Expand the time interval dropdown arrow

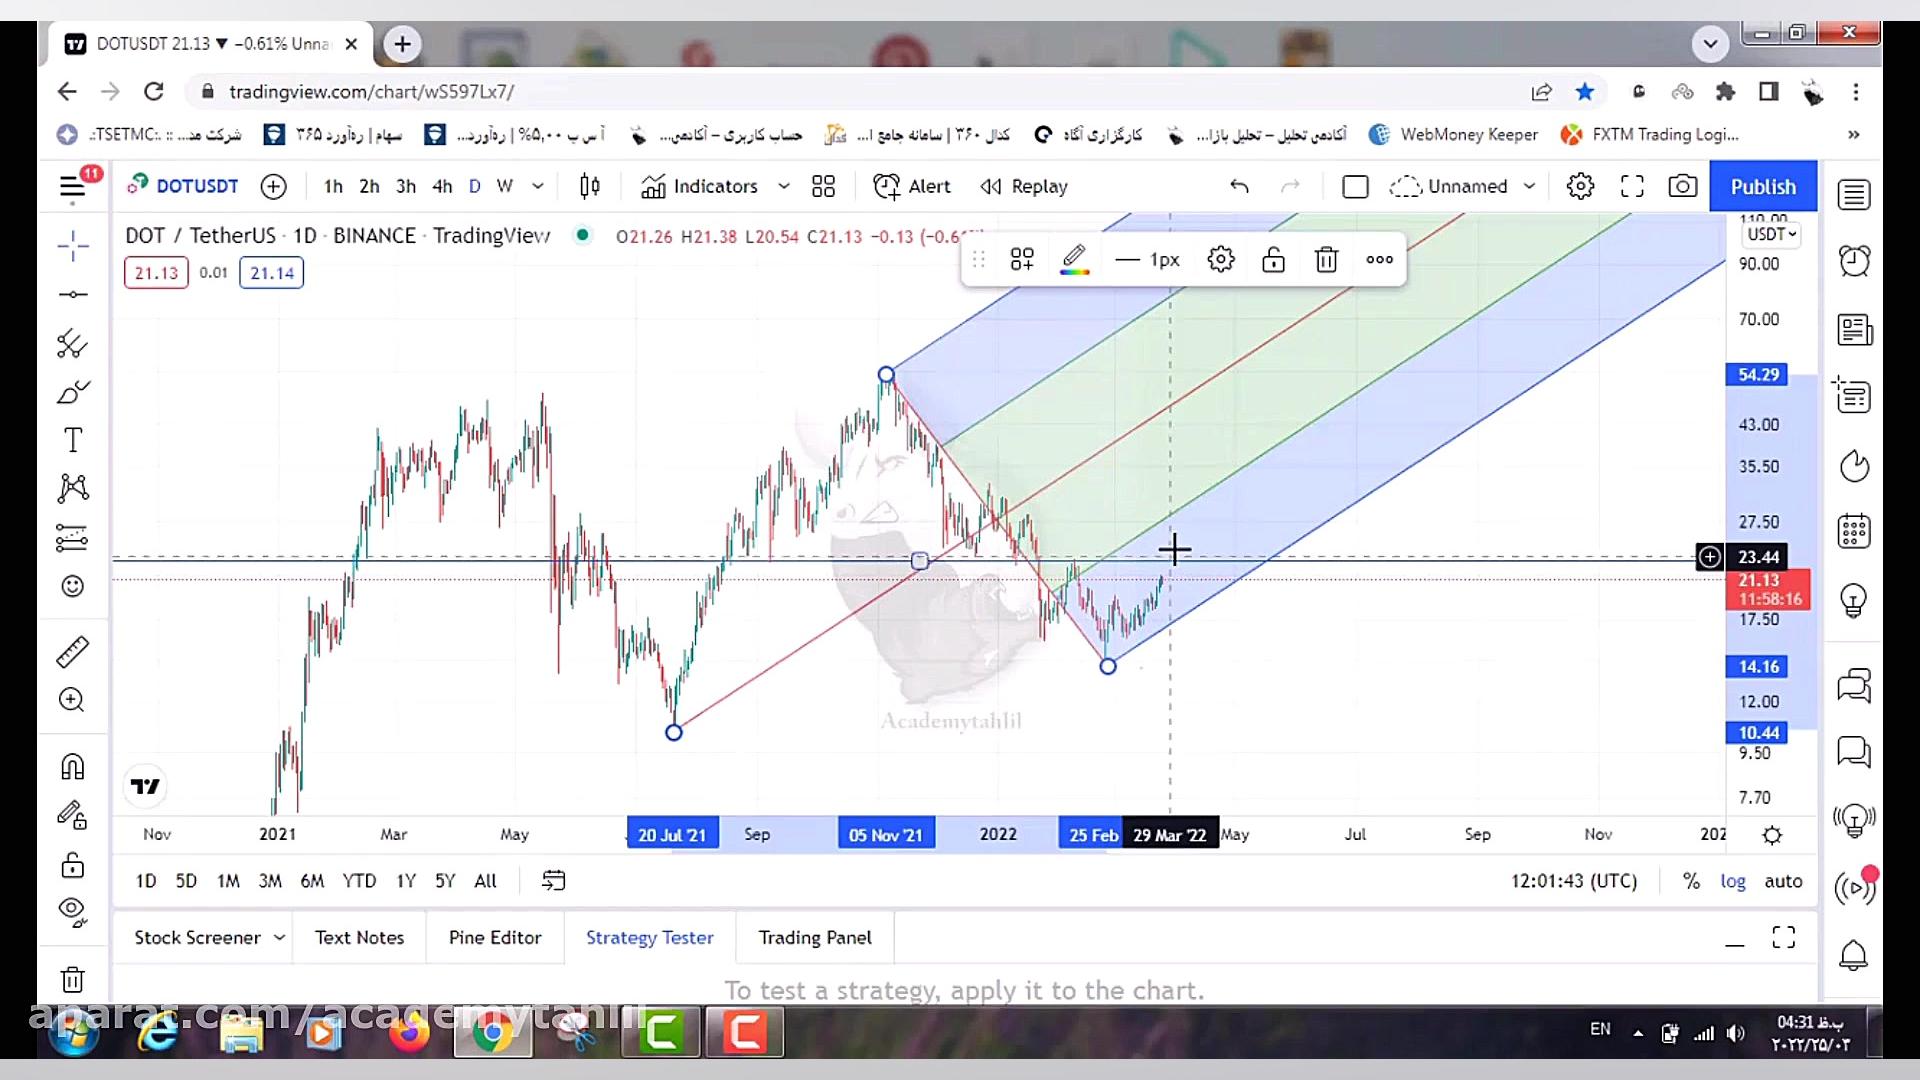click(x=538, y=187)
